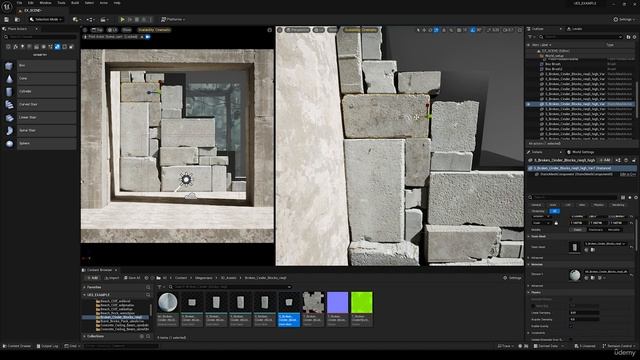
Task: Open Outliner settings gear icon
Action: point(635,37)
